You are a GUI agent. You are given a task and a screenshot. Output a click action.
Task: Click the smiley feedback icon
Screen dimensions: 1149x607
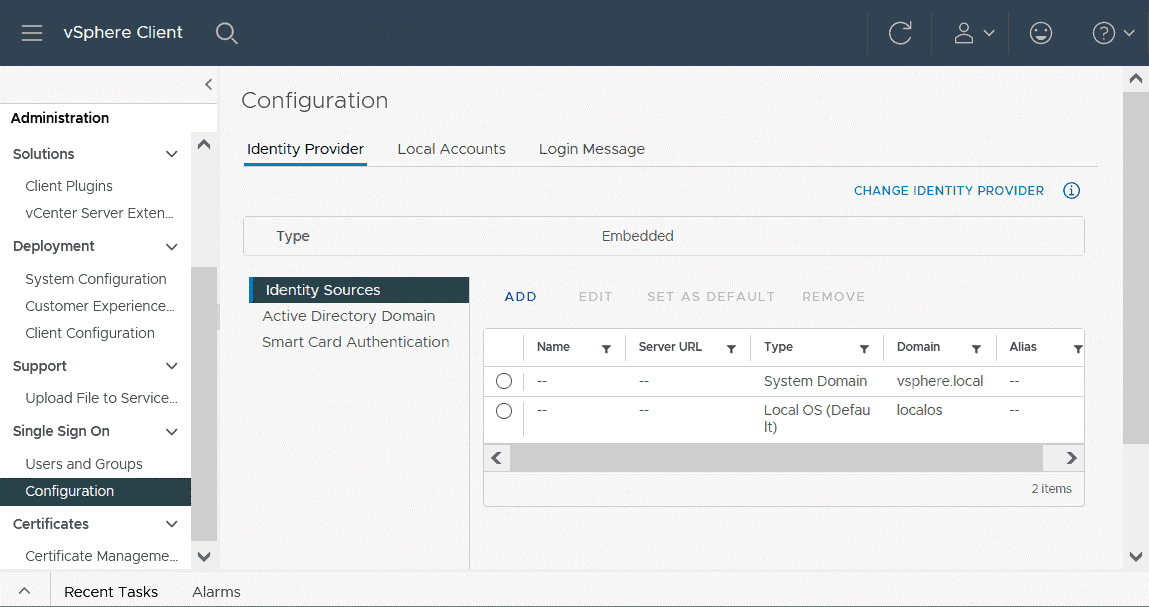pyautogui.click(x=1041, y=33)
